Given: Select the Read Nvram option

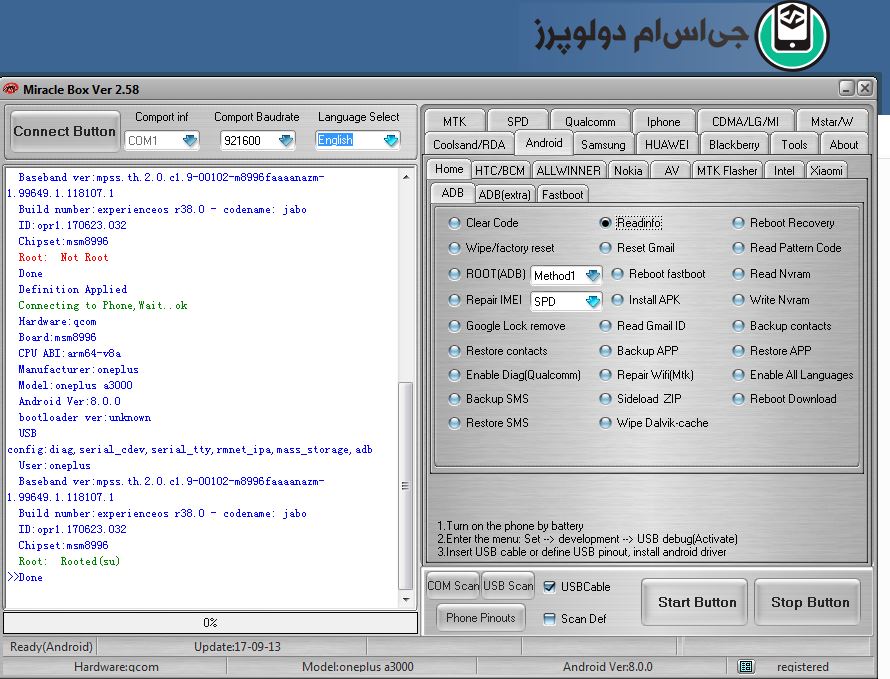Looking at the screenshot, I should pyautogui.click(x=738, y=274).
